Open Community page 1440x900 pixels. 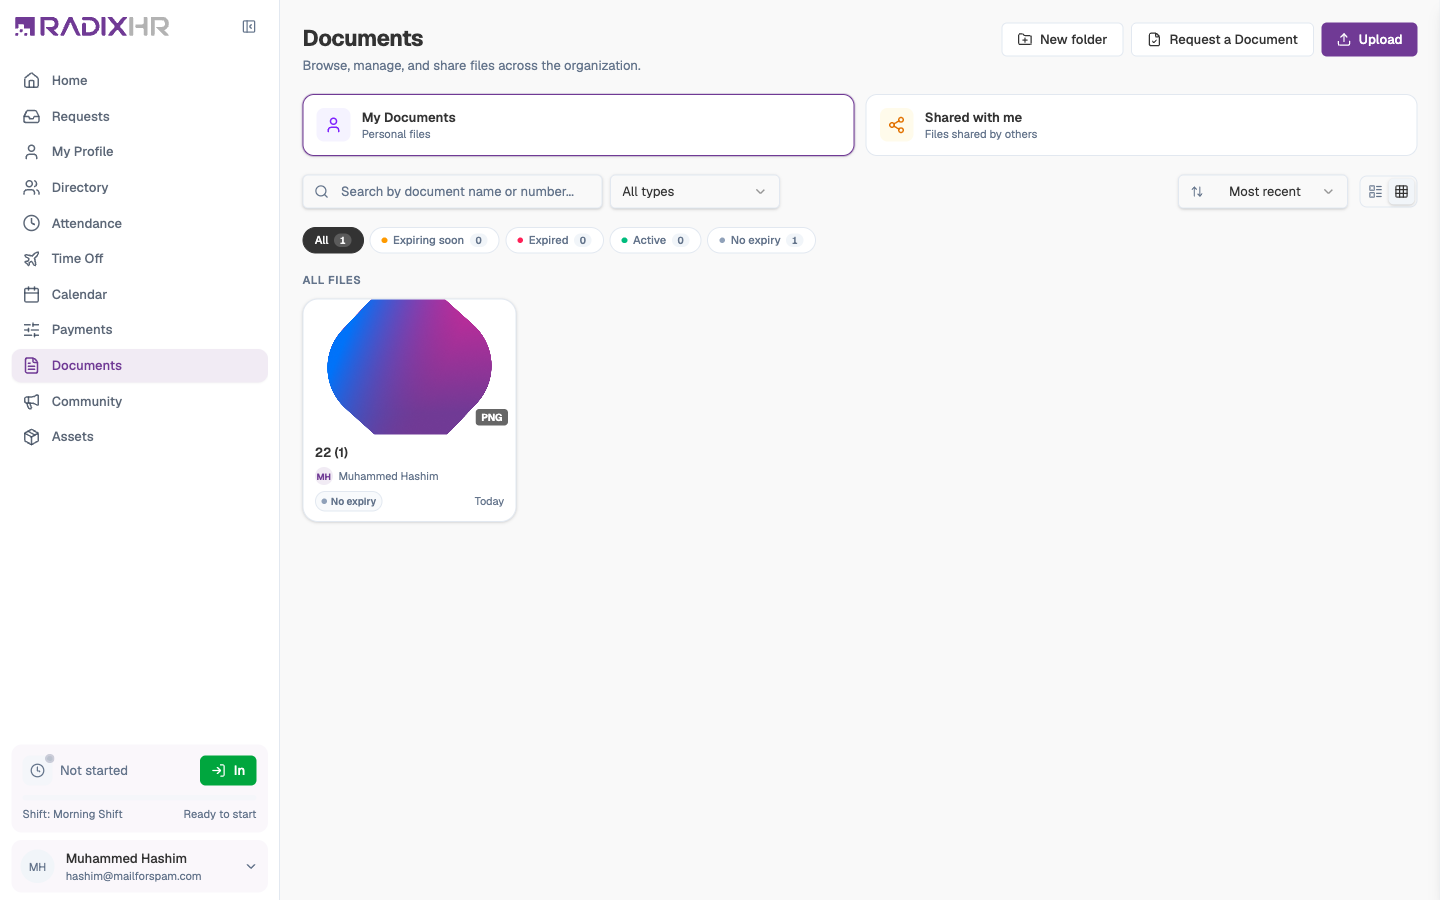coord(140,401)
